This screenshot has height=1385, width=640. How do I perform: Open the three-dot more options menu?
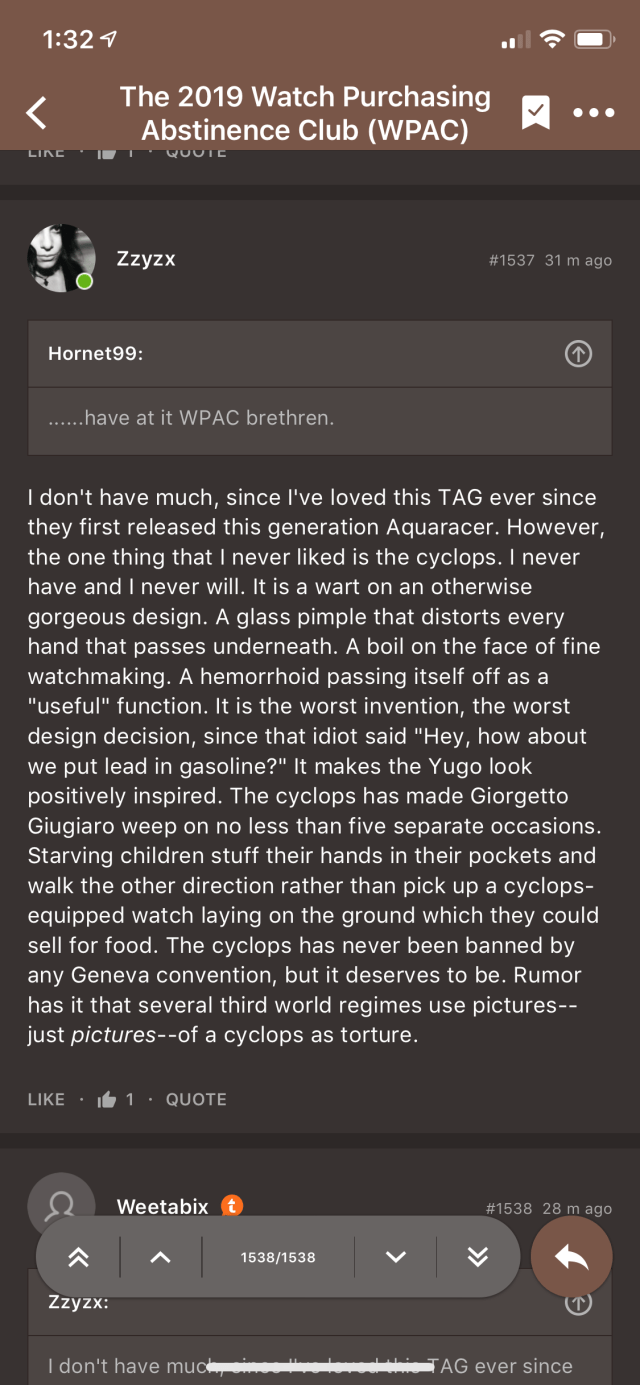(594, 113)
